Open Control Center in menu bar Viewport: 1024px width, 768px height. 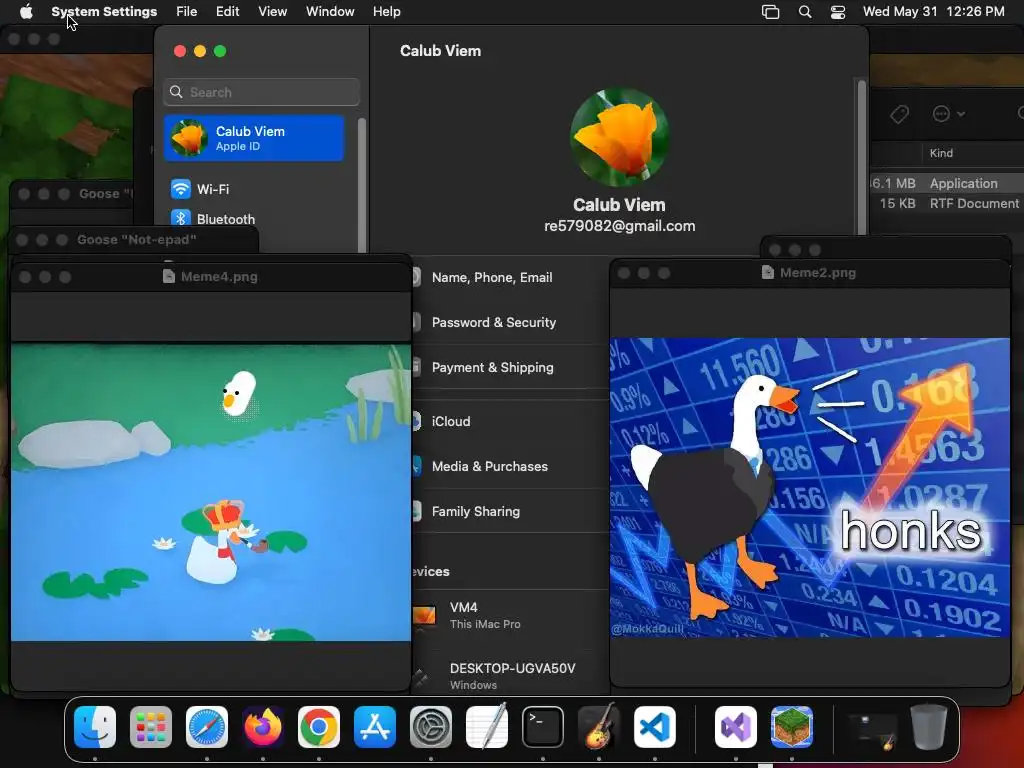pos(838,12)
